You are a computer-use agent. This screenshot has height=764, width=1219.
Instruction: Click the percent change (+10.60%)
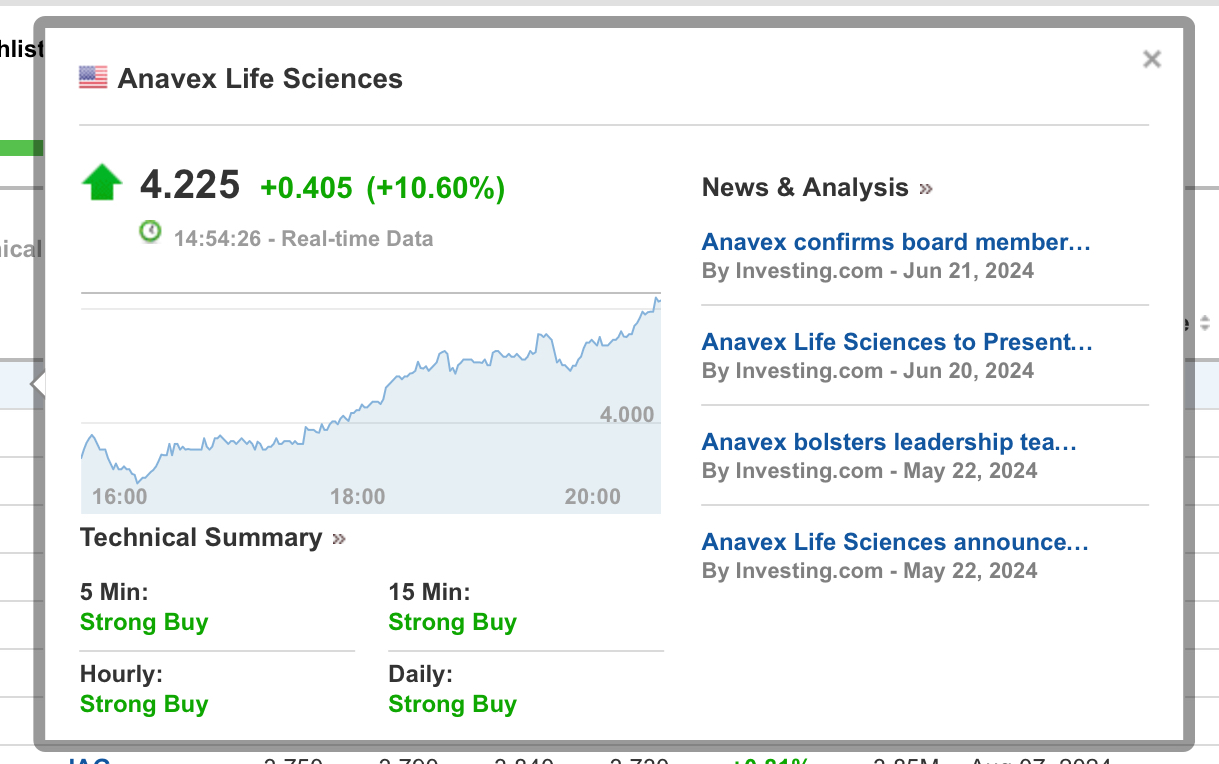[x=436, y=188]
